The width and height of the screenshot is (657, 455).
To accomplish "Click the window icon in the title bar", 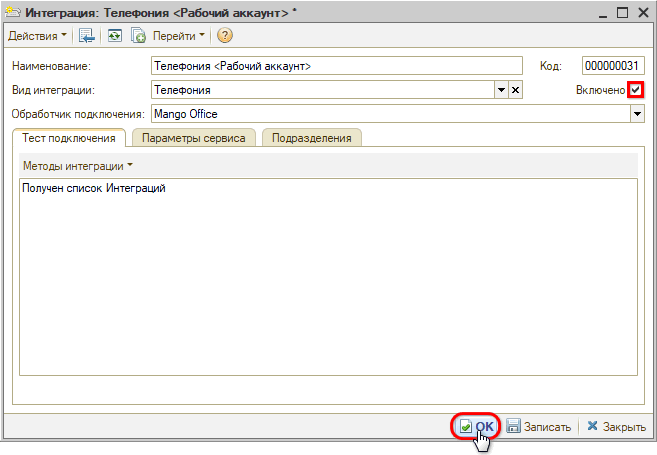I will 13,12.
